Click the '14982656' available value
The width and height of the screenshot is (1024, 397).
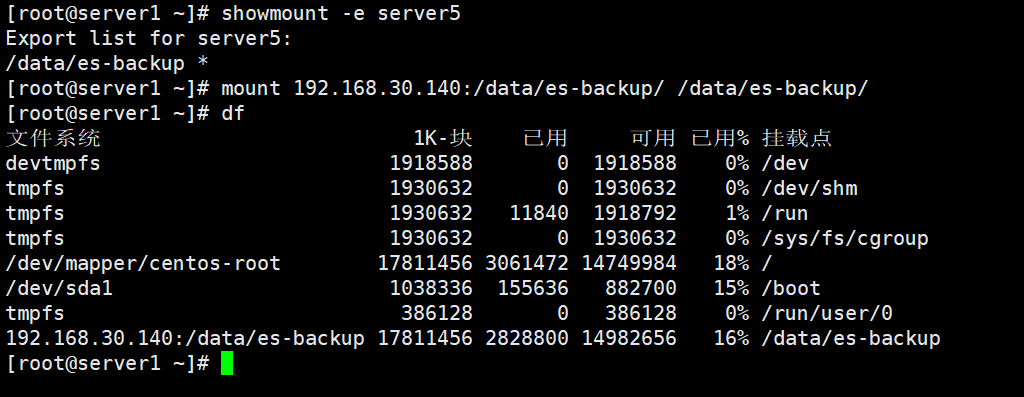(x=629, y=339)
